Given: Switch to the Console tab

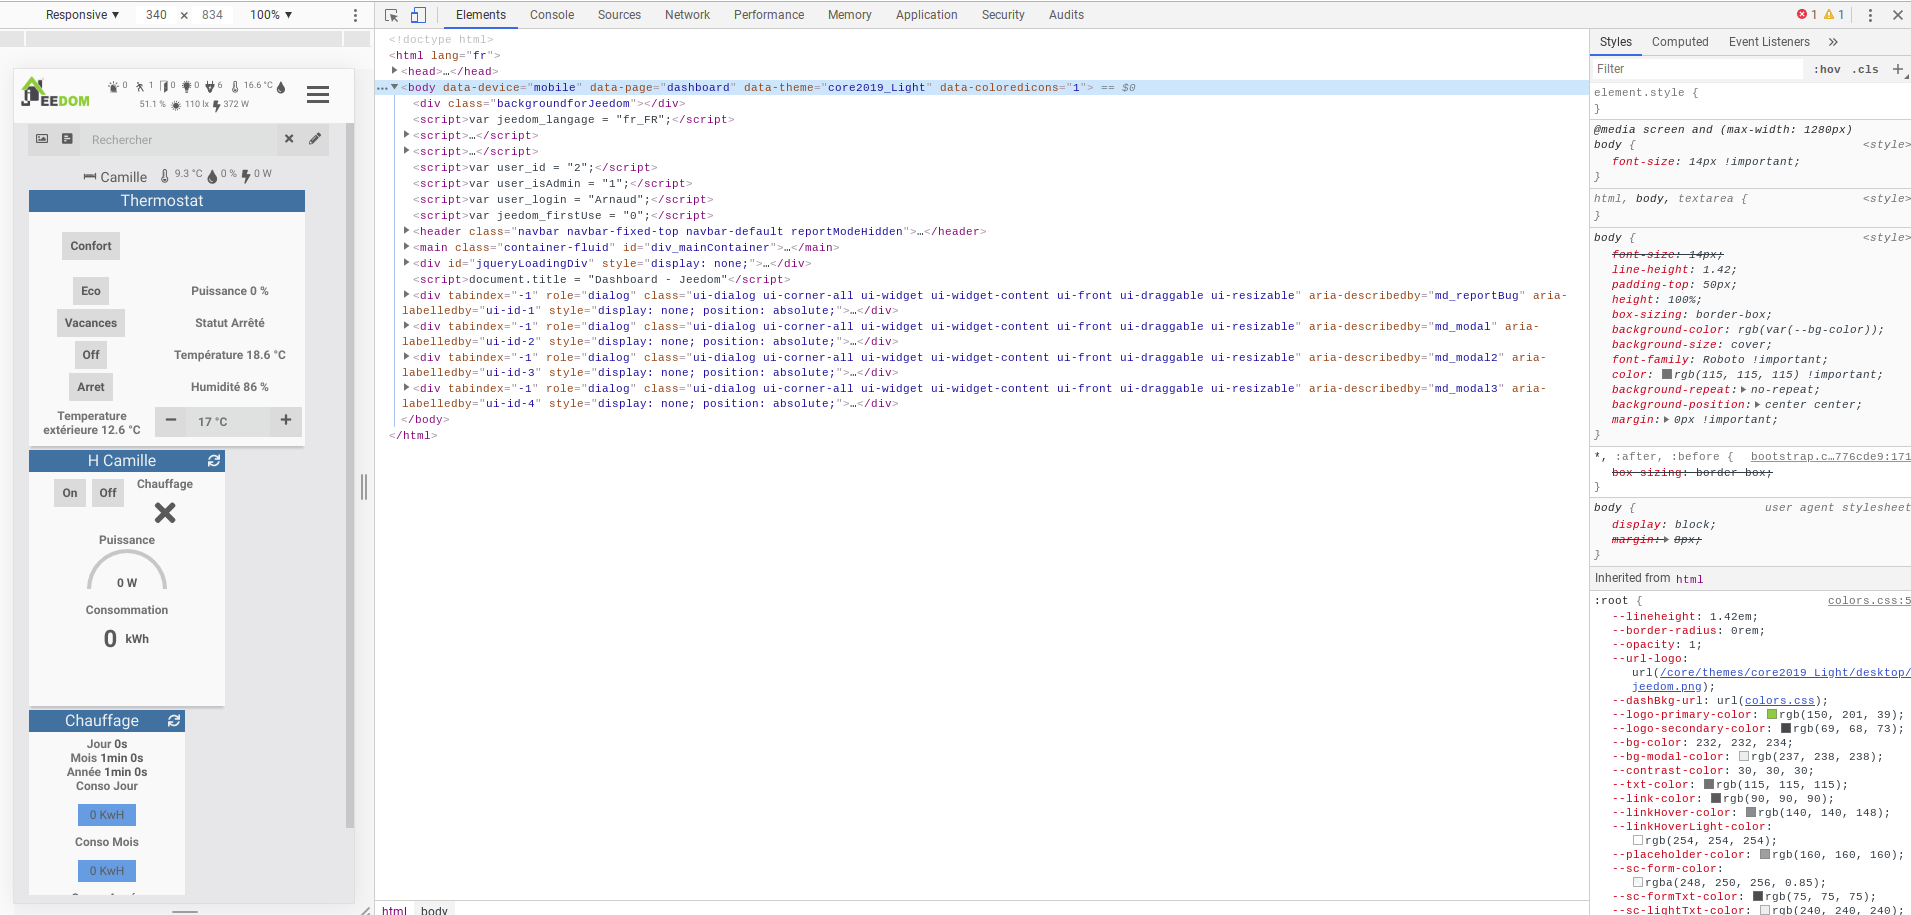Looking at the screenshot, I should 552,15.
